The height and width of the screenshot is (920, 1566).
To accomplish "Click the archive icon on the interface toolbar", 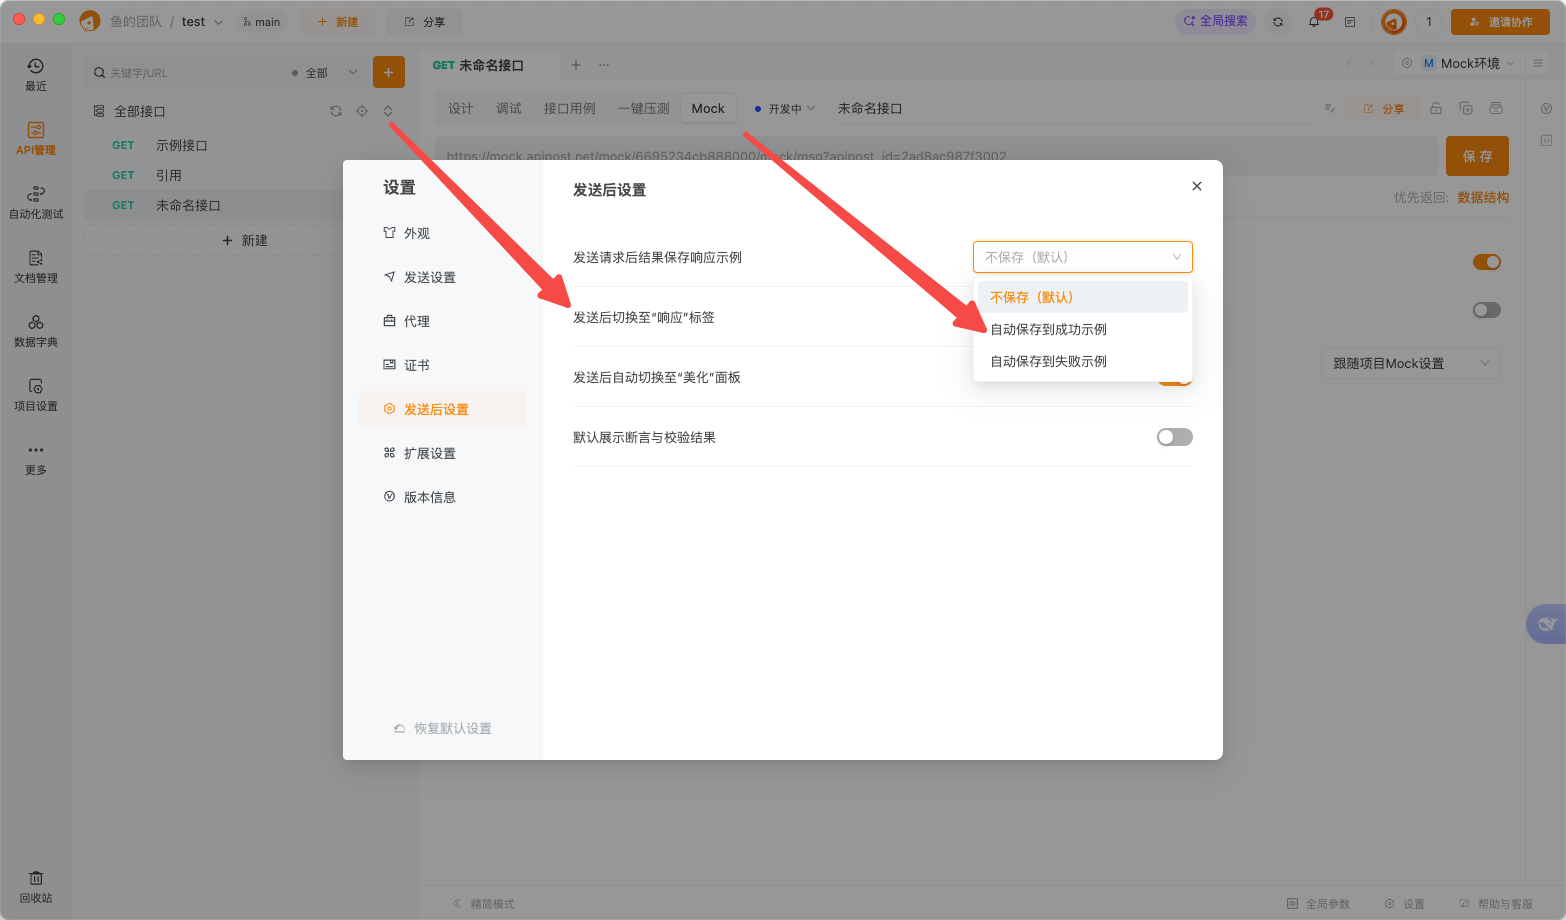I will coord(1496,108).
